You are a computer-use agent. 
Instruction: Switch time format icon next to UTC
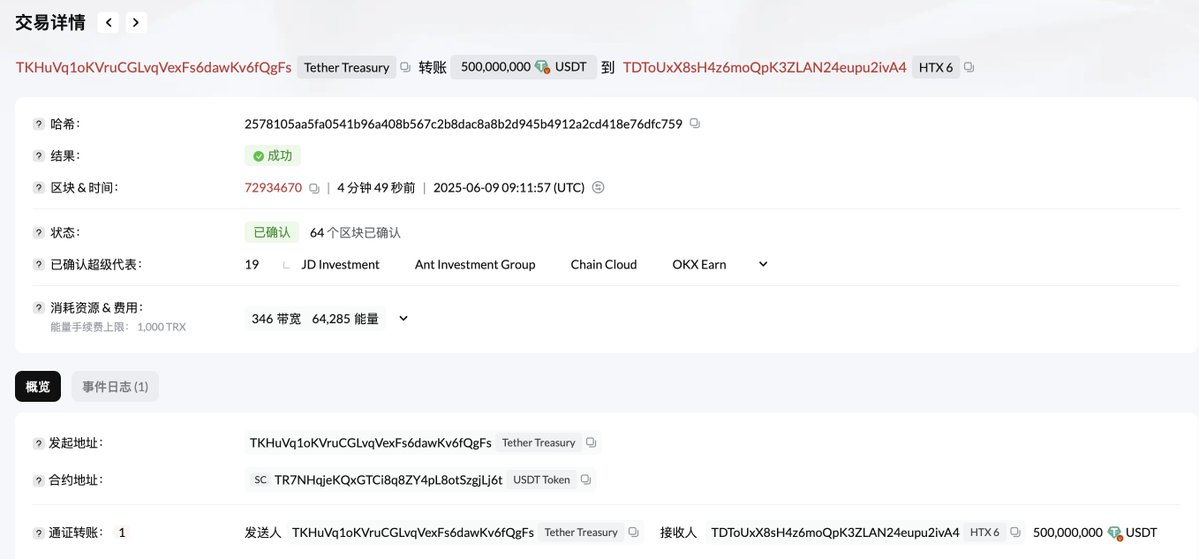[x=599, y=187]
